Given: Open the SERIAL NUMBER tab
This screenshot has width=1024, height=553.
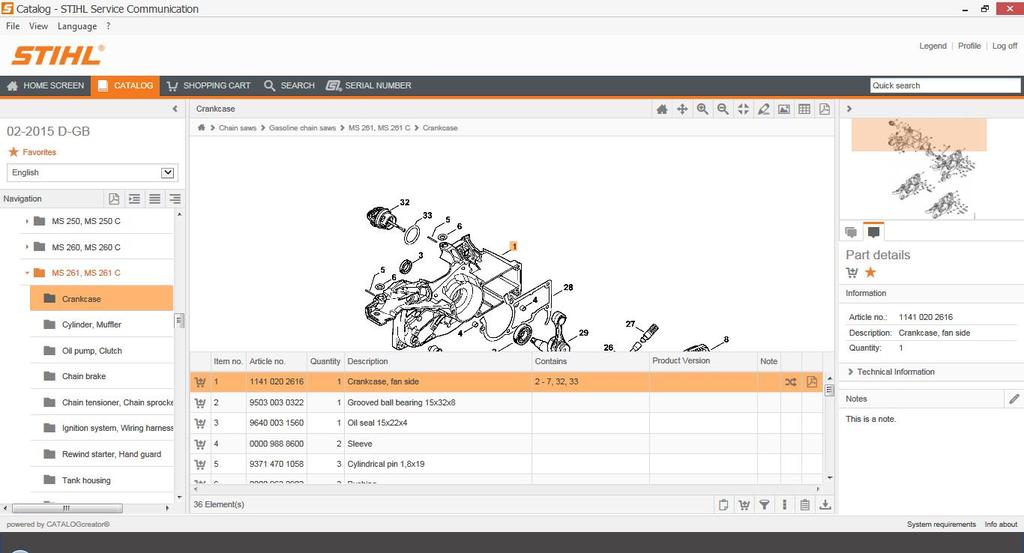Looking at the screenshot, I should (369, 86).
